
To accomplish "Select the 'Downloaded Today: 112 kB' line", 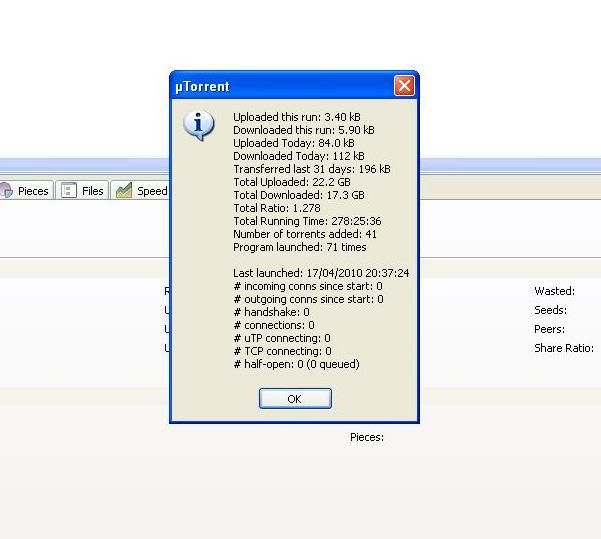I will click(299, 156).
